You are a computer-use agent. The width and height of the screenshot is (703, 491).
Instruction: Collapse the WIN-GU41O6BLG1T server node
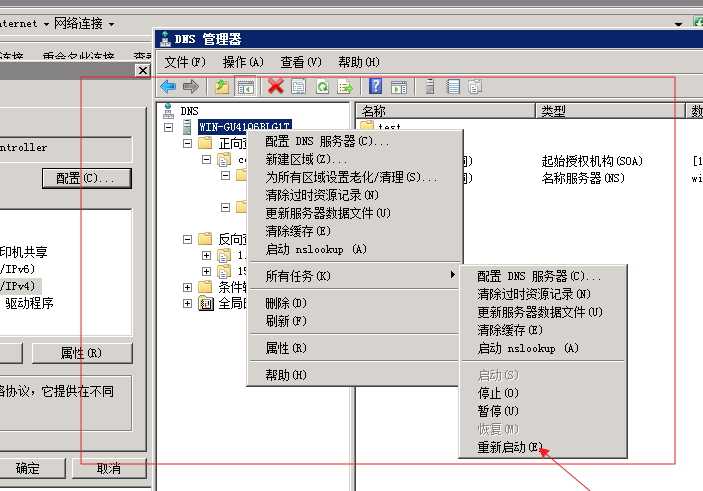point(169,127)
